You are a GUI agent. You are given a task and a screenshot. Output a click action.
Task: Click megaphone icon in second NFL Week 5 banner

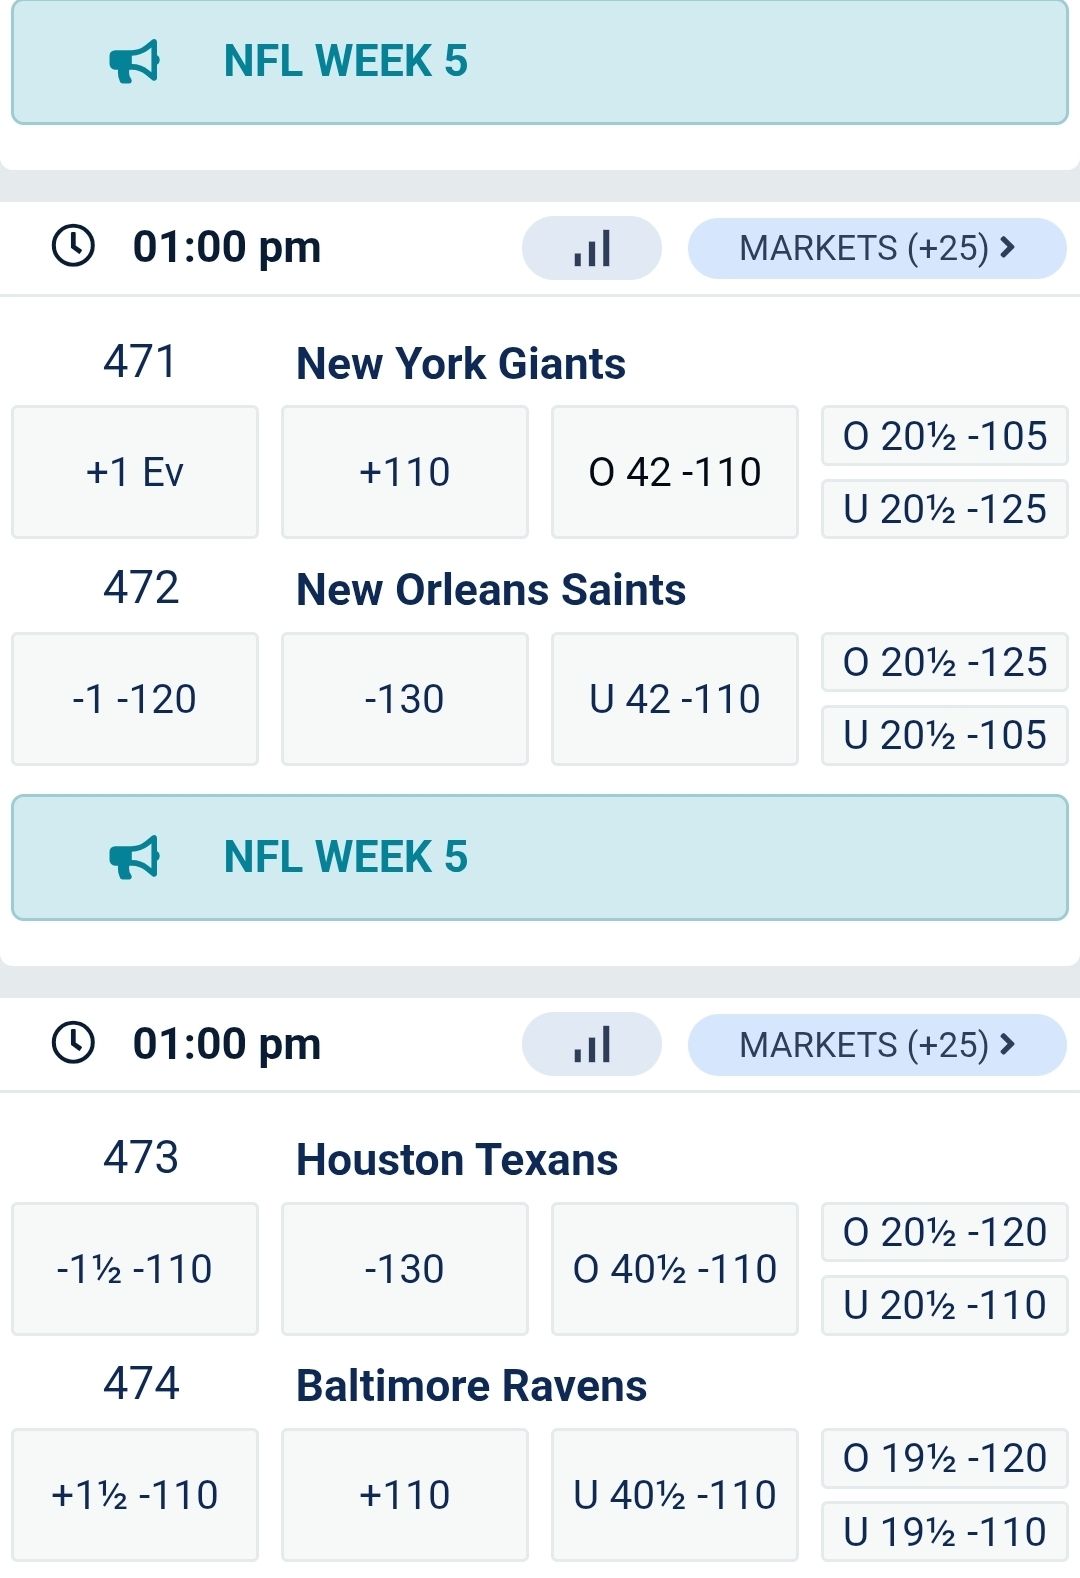(134, 857)
